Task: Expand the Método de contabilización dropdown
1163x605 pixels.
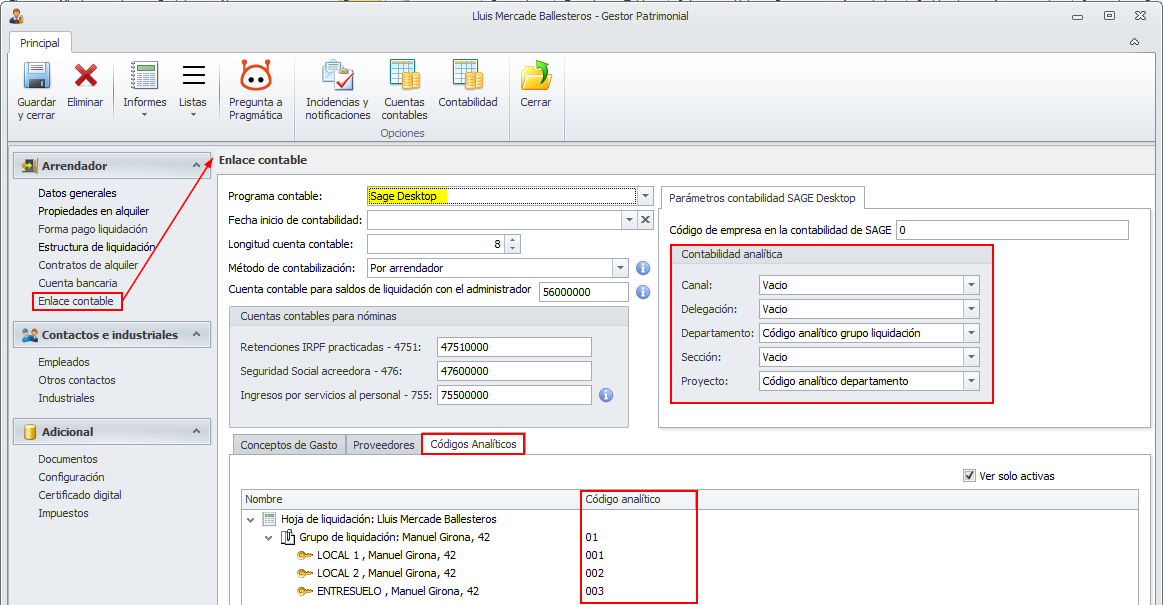Action: pos(620,268)
